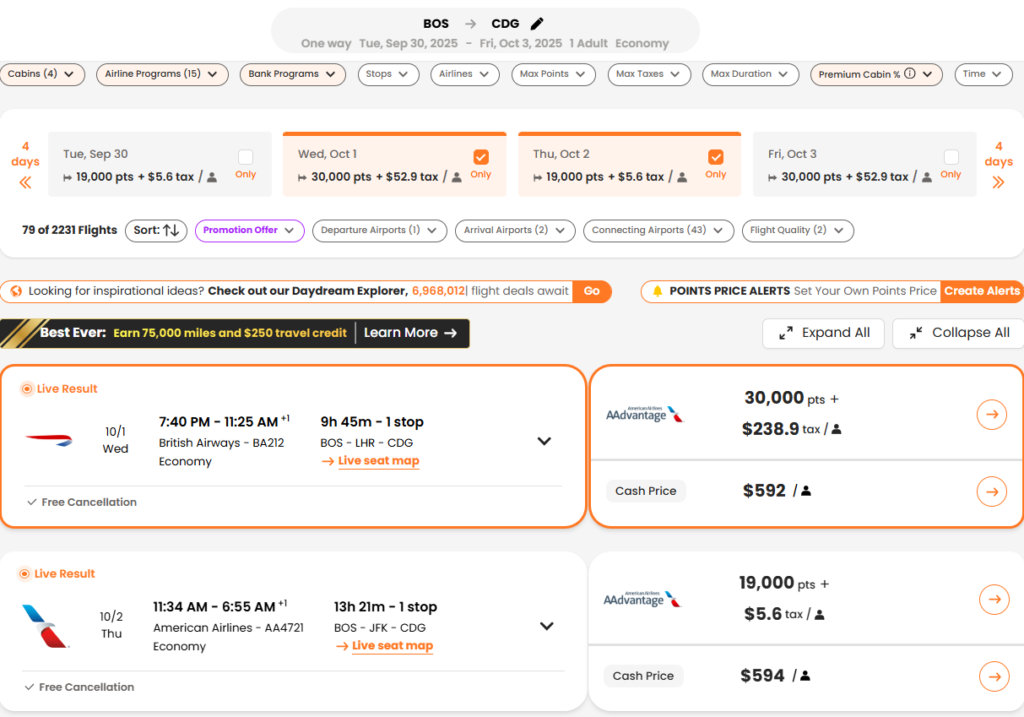
Task: Open the Flight Quality (2) dropdown
Action: coord(797,231)
